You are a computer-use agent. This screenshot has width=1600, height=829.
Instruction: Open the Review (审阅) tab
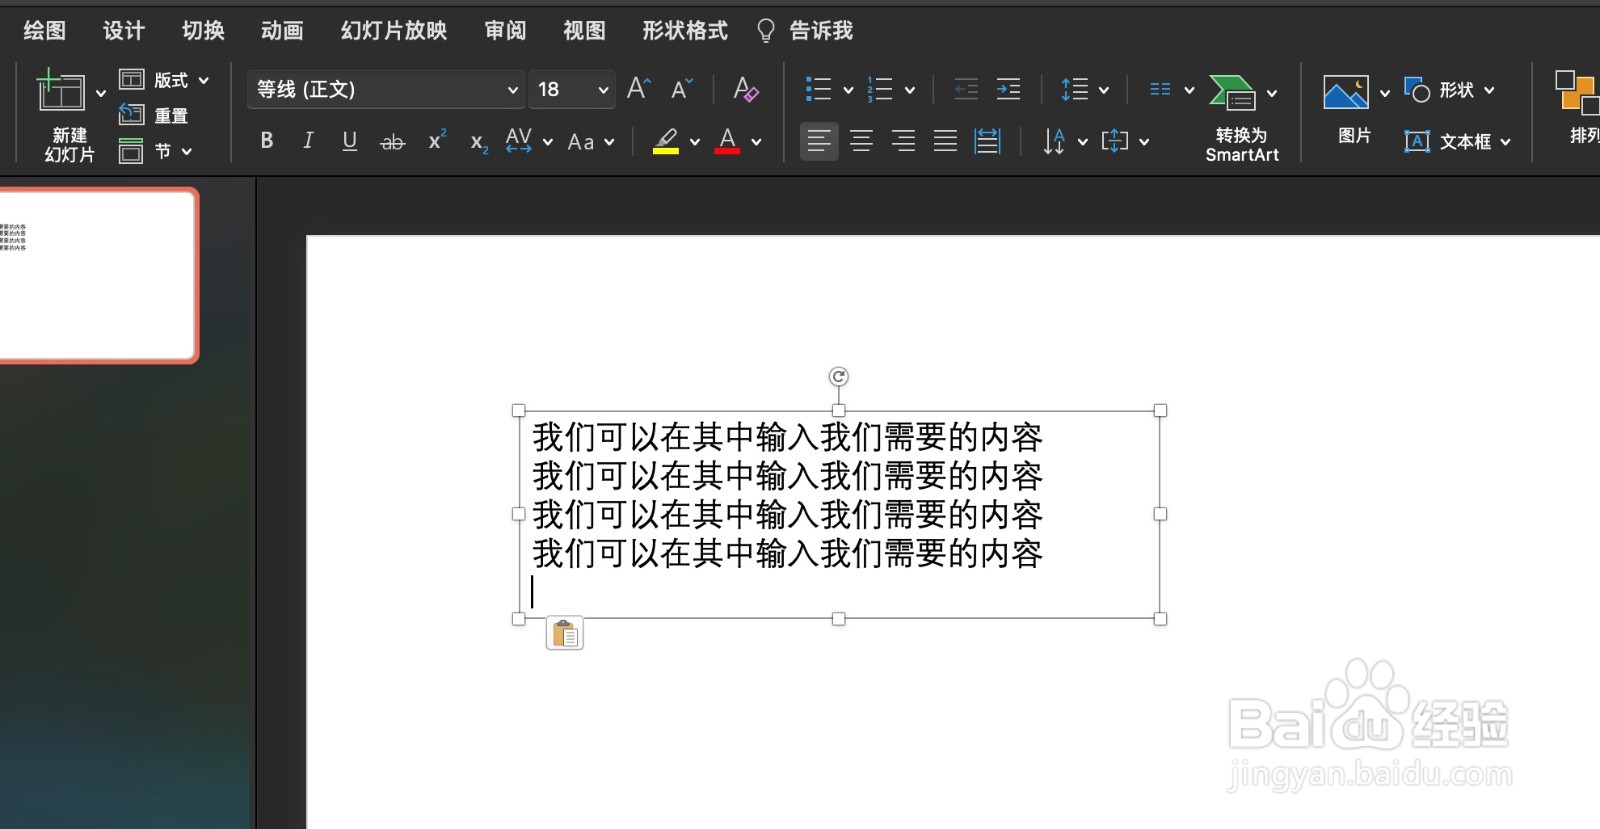pyautogui.click(x=505, y=31)
